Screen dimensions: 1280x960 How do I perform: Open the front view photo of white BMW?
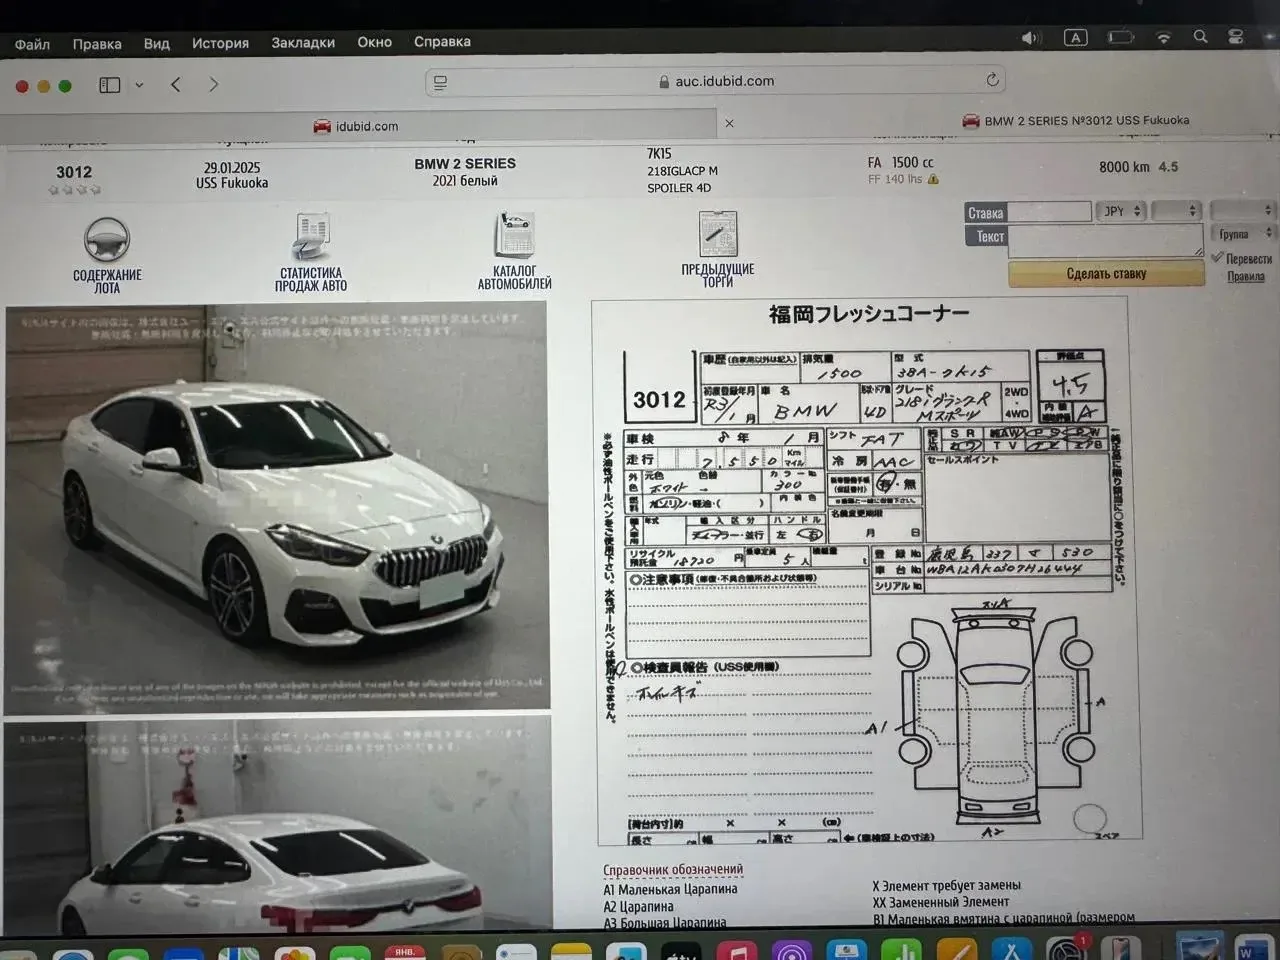276,508
